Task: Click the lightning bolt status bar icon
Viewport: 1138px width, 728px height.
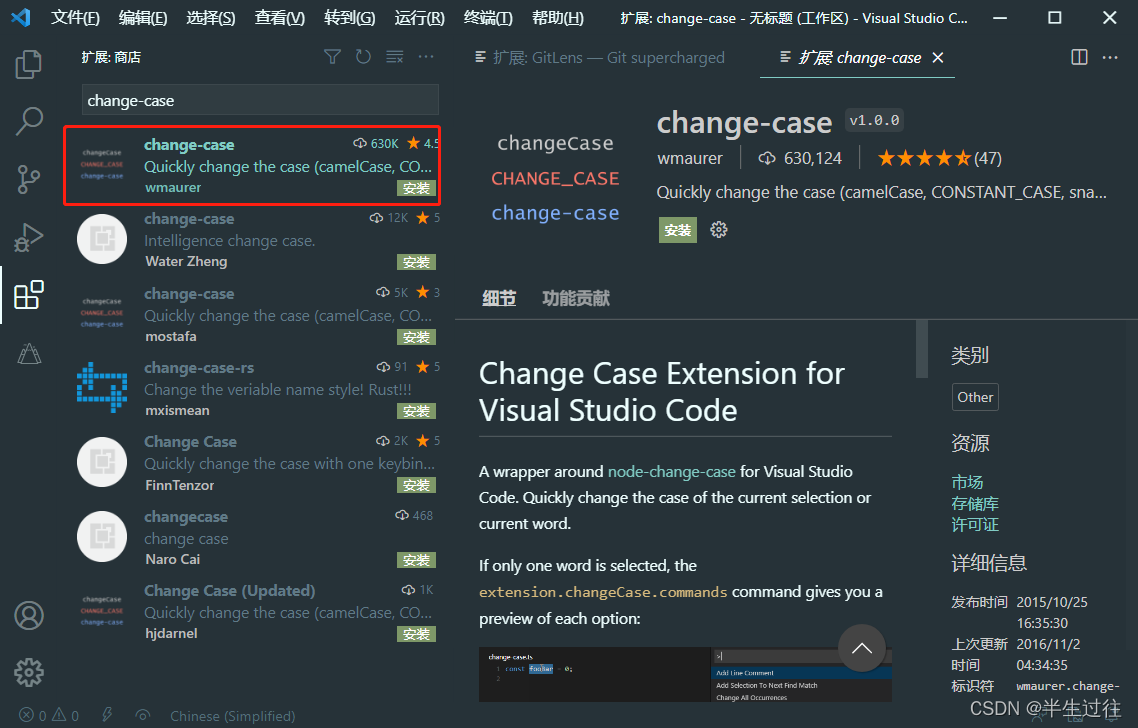Action: 107,716
